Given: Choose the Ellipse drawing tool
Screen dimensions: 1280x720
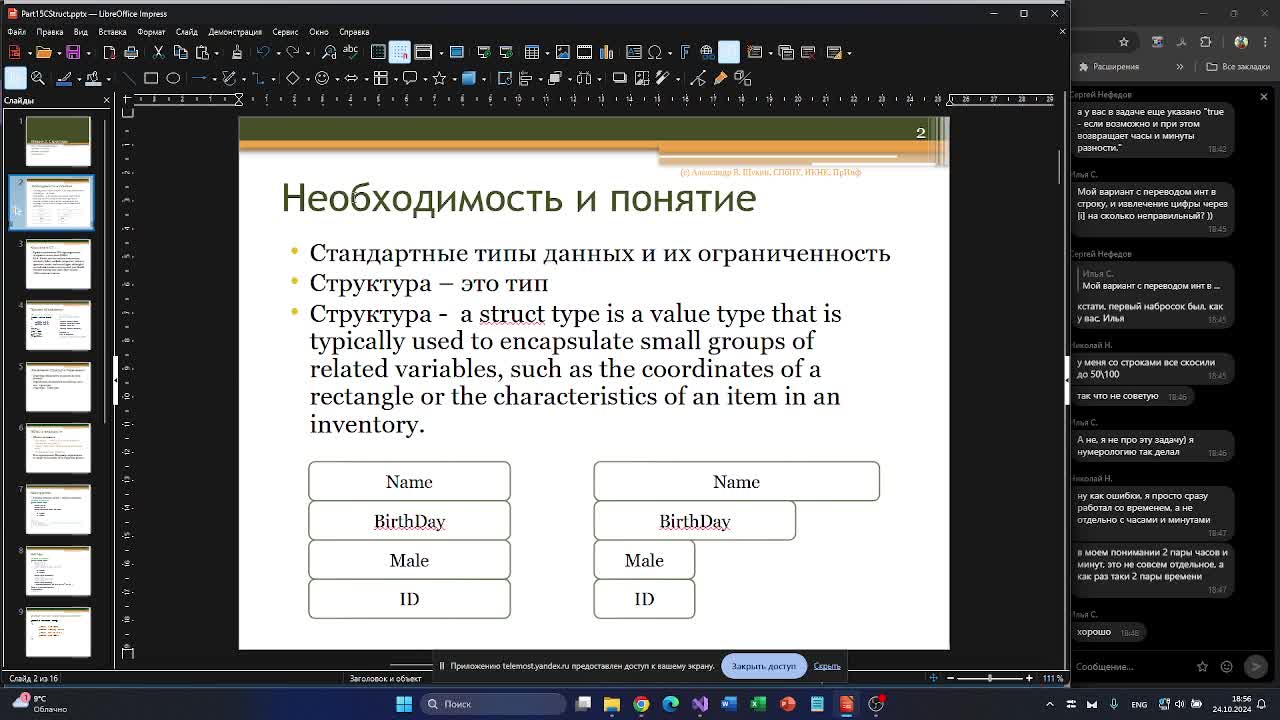Looking at the screenshot, I should (x=173, y=78).
